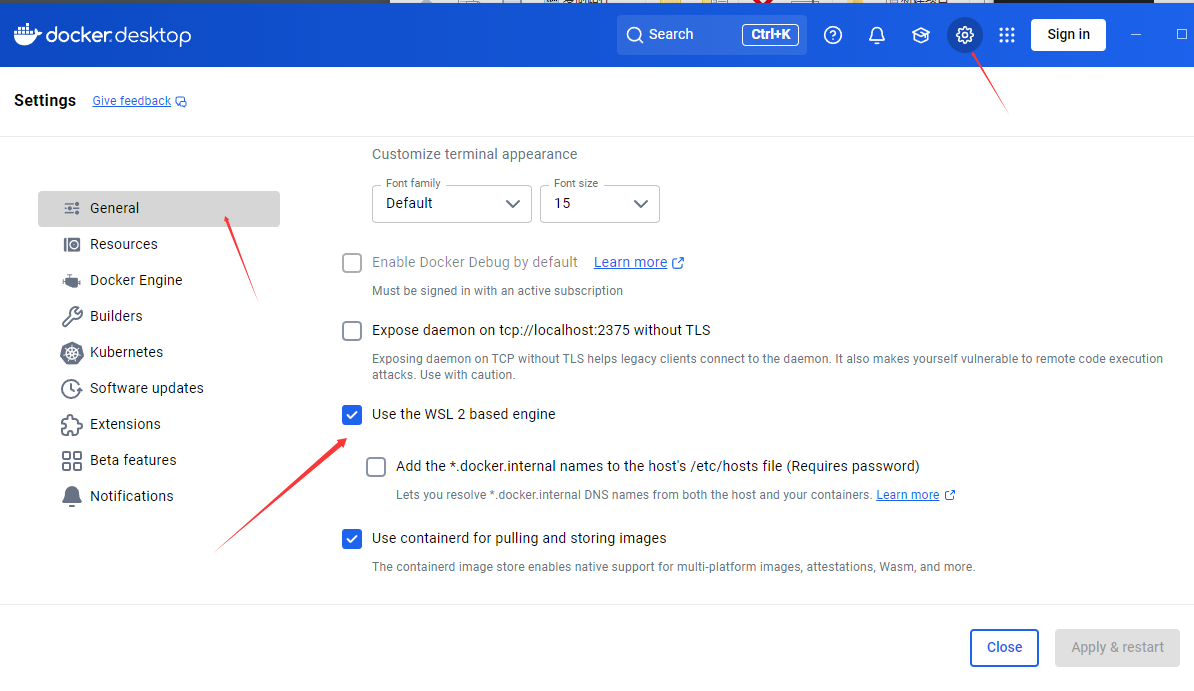Click the Ctrl+K shortcut badge
Viewport: 1194px width, 691px height.
click(771, 35)
